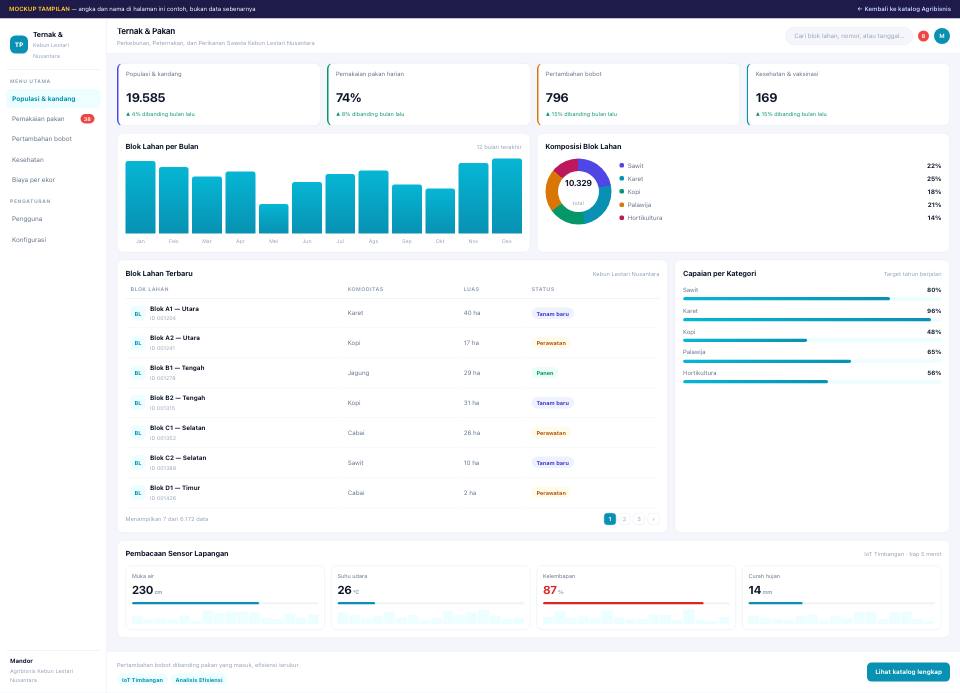Click the Hortikultura red legend dot

(x=621, y=217)
